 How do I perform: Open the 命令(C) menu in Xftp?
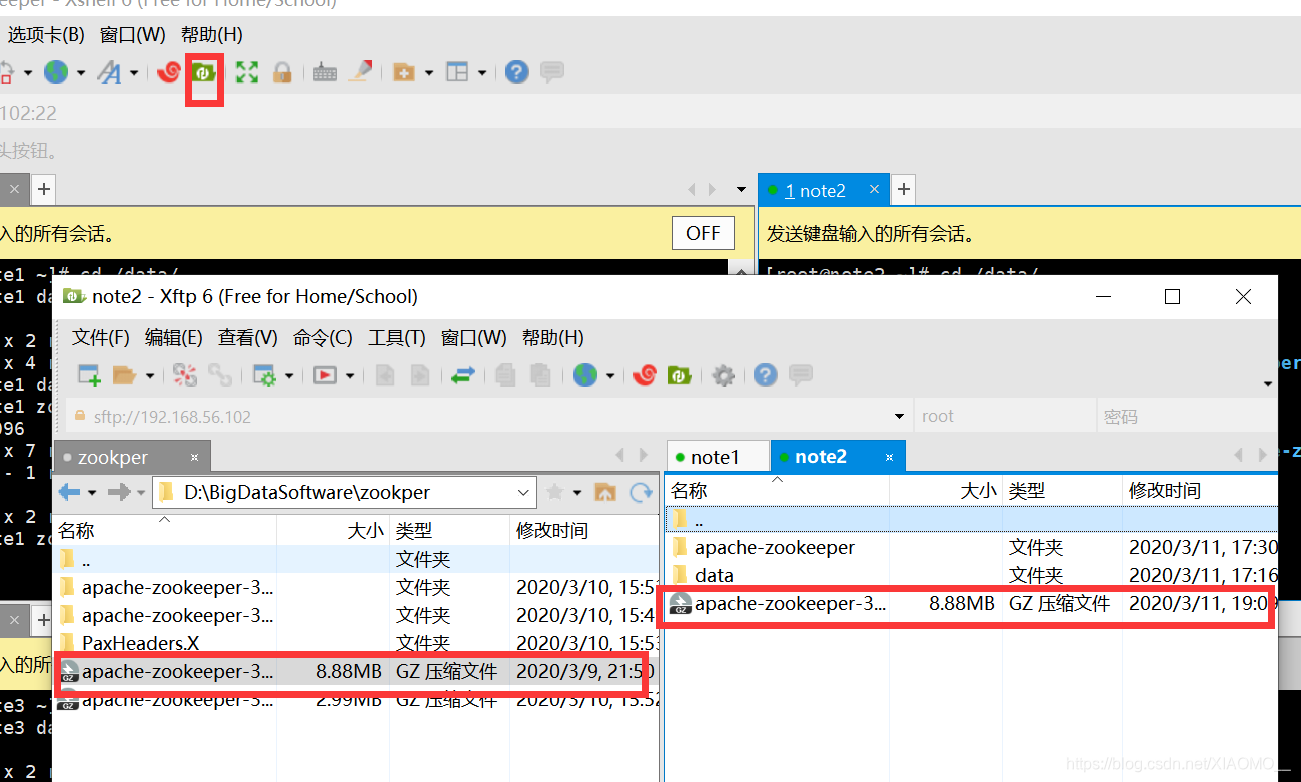(x=322, y=337)
